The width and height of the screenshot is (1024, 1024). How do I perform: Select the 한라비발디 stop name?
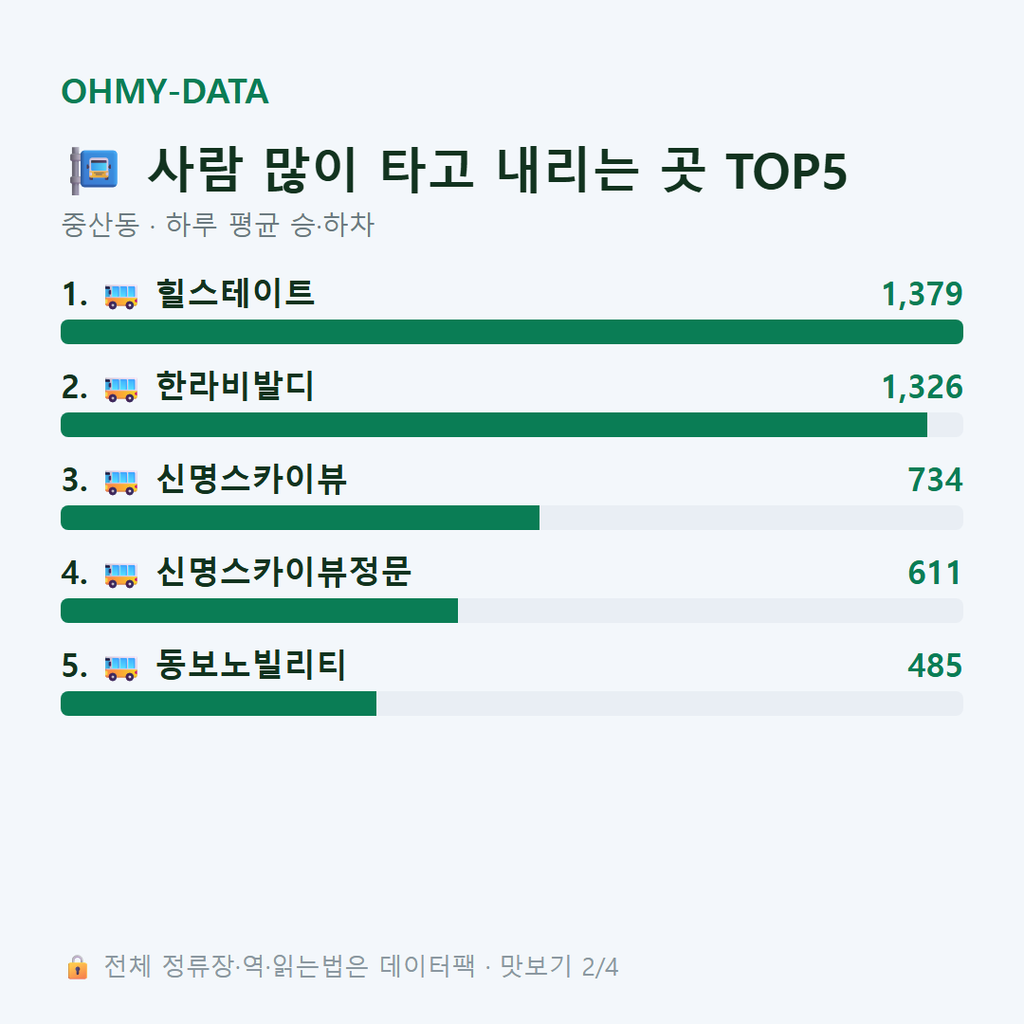(x=235, y=386)
